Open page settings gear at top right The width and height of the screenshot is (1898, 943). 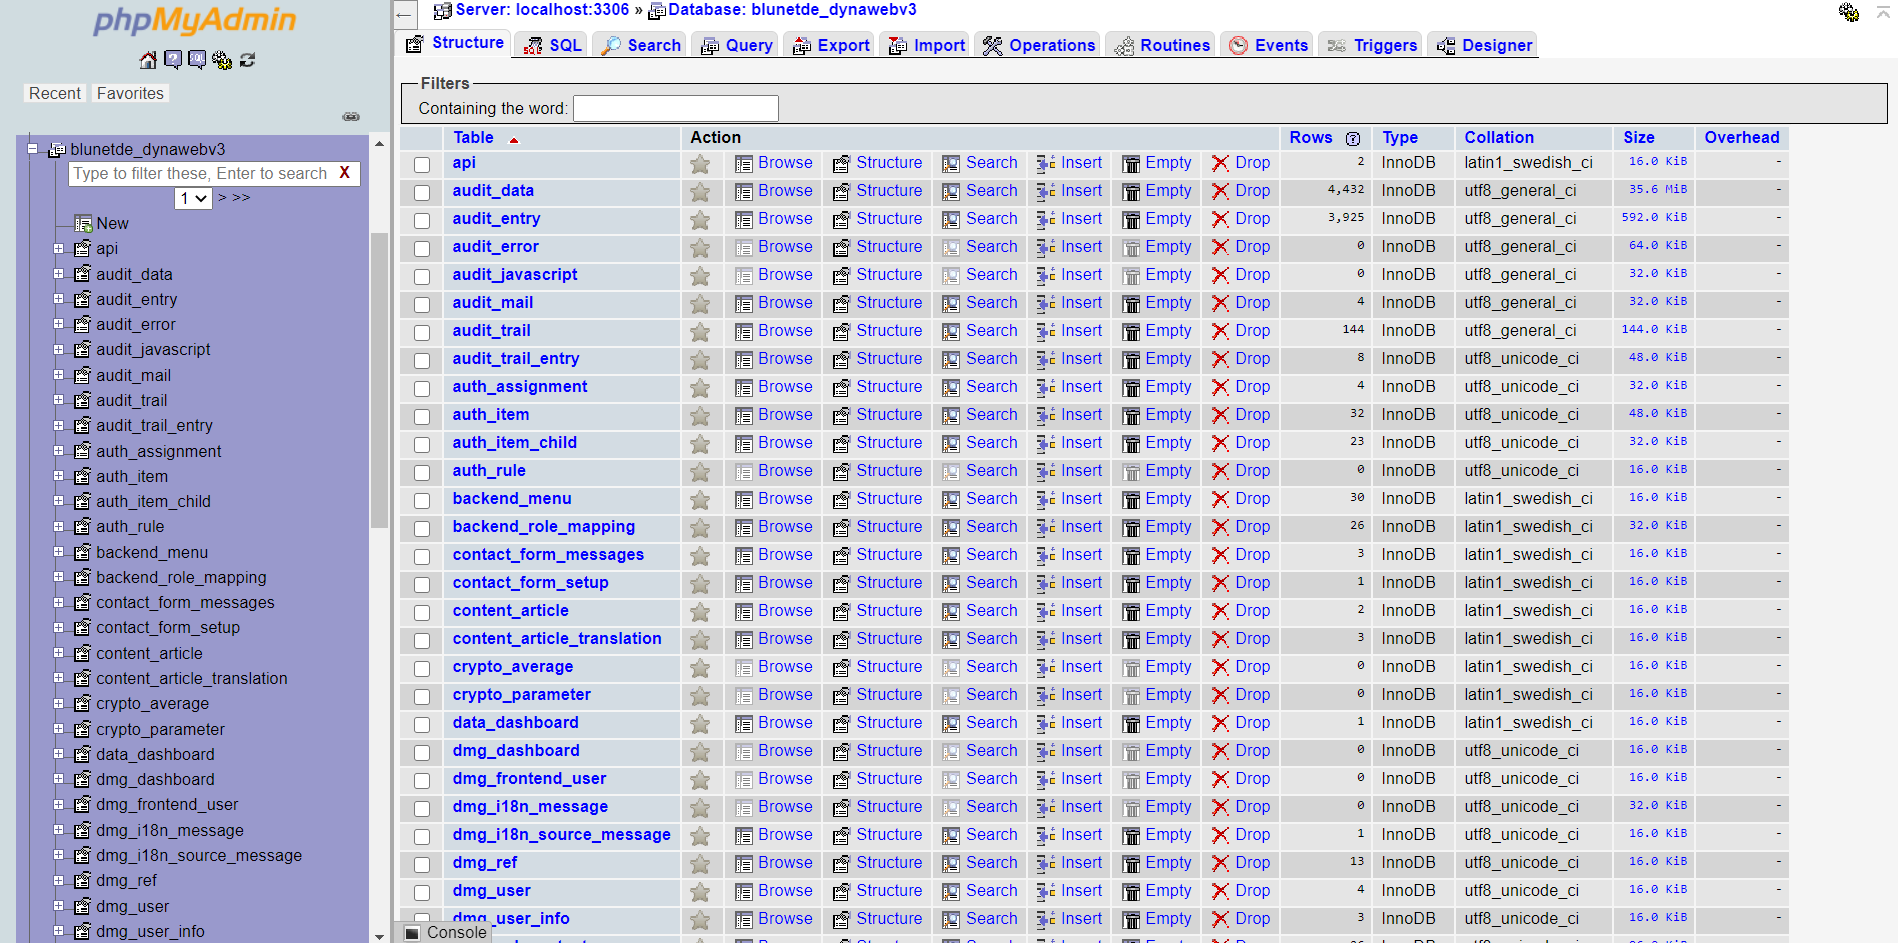click(1848, 12)
